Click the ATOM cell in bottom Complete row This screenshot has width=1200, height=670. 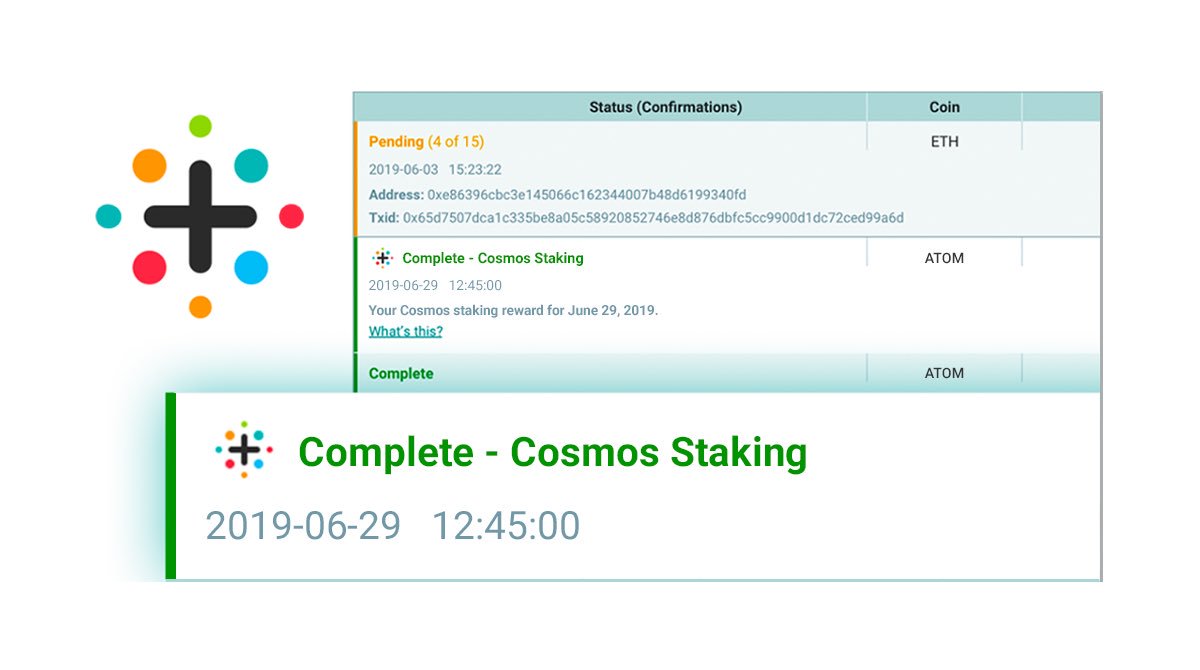944,373
